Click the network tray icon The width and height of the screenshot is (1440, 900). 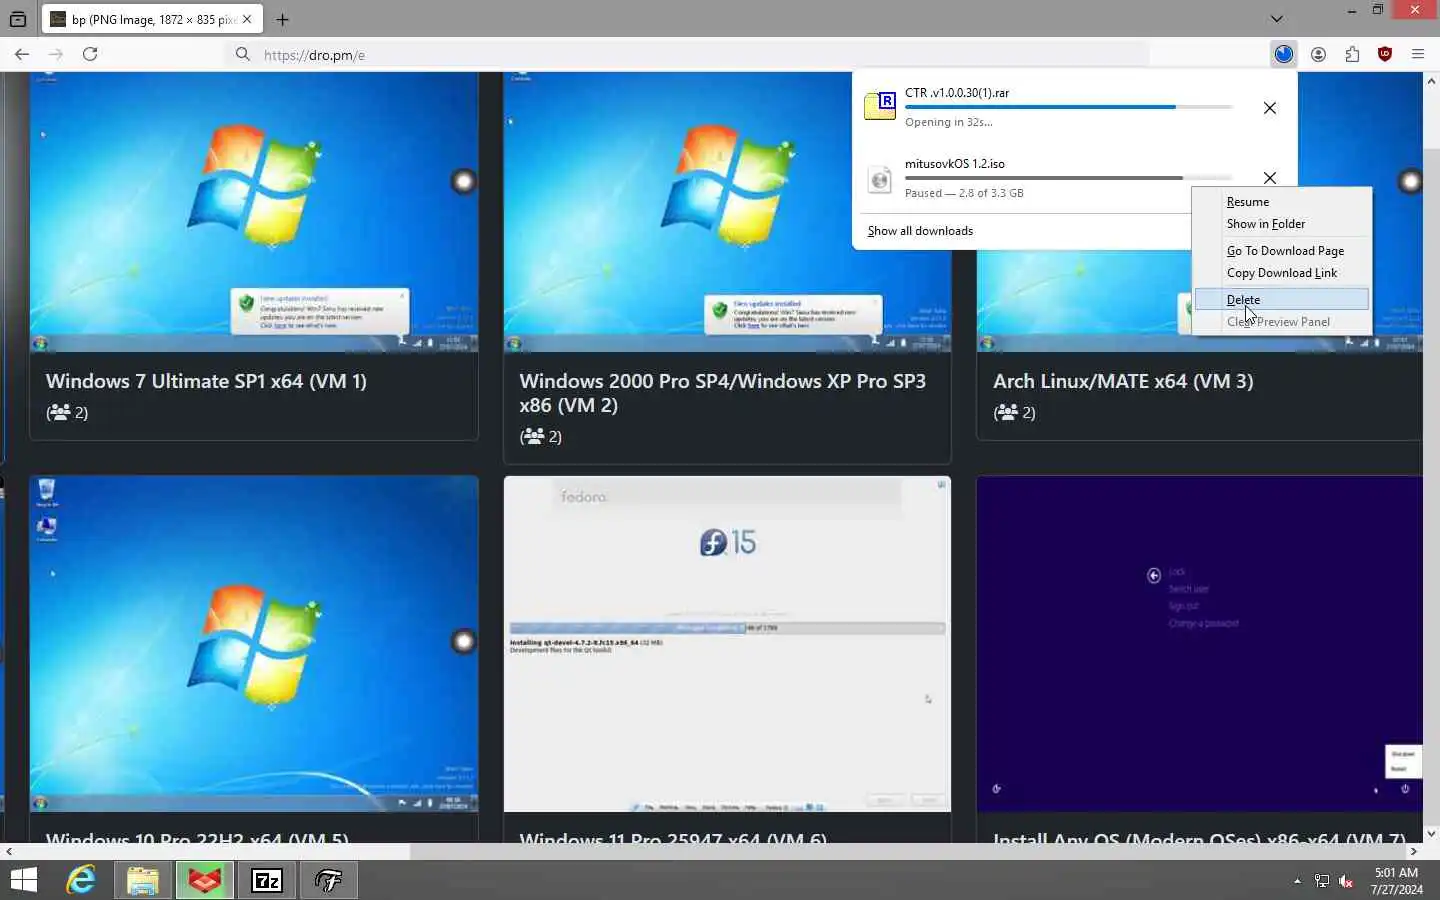[1322, 881]
